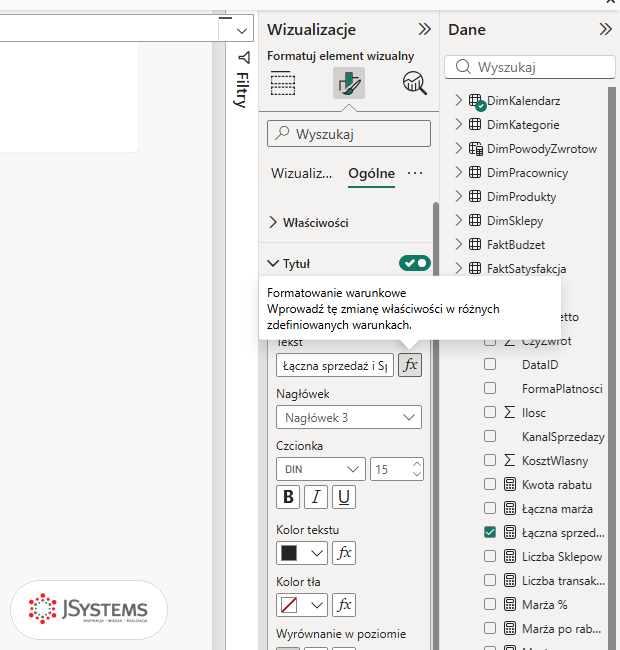Click the Wyszukaj field in format pane

pyautogui.click(x=349, y=133)
